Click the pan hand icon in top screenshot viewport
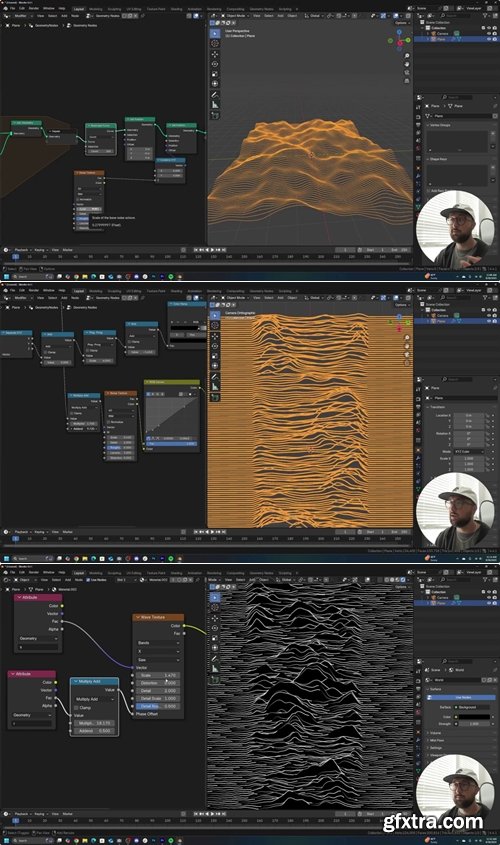This screenshot has height=845, width=500. tap(407, 64)
